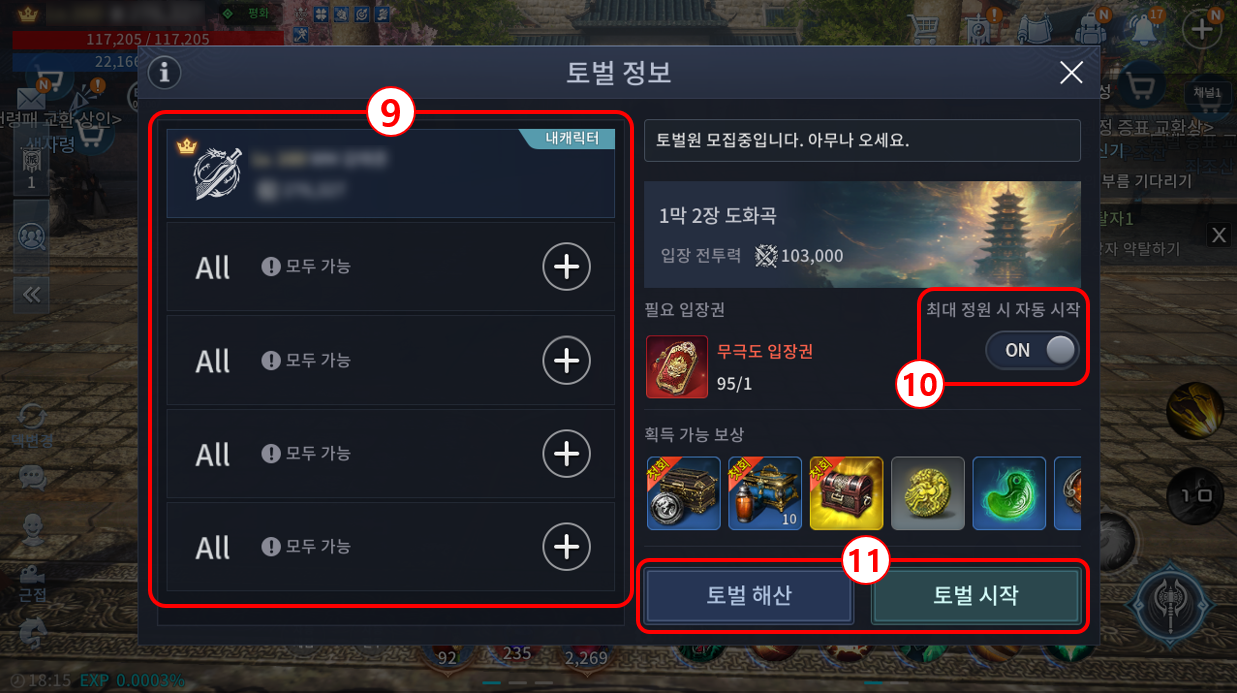
Task: Toggle auto-start ON switch
Action: (1032, 350)
